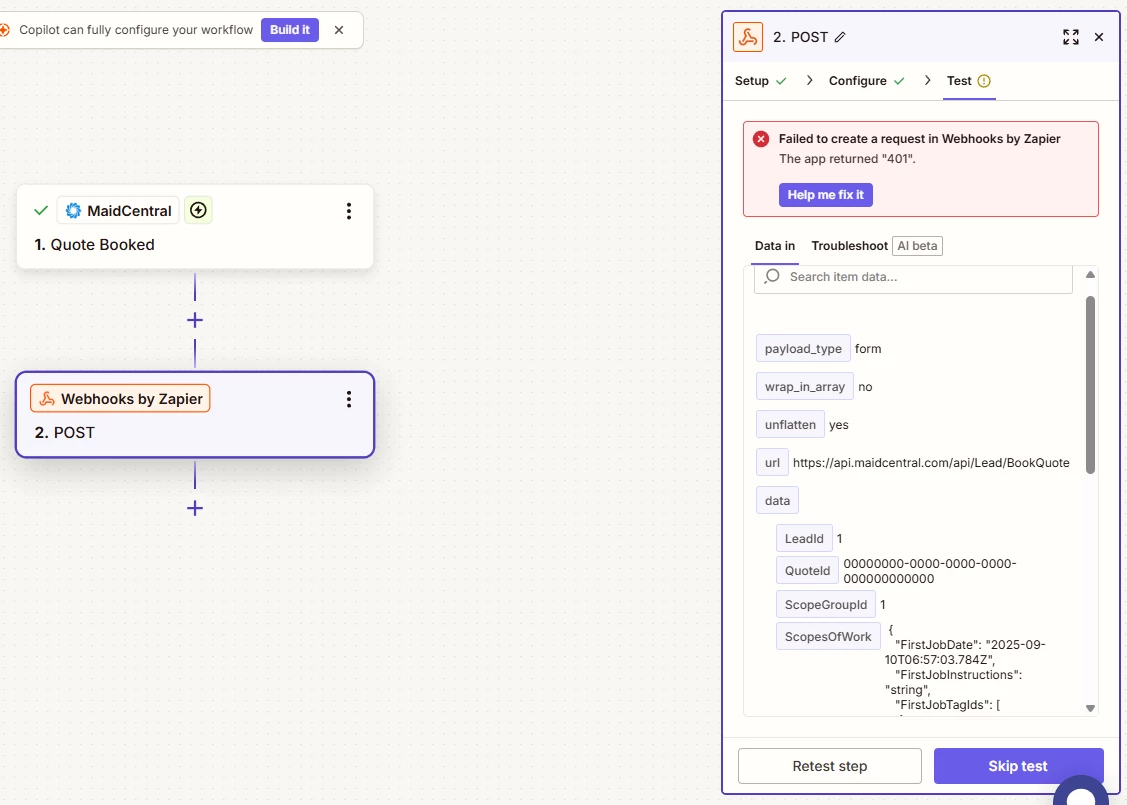The height and width of the screenshot is (805, 1127).
Task: Add step between trigger and webhook
Action: point(195,320)
